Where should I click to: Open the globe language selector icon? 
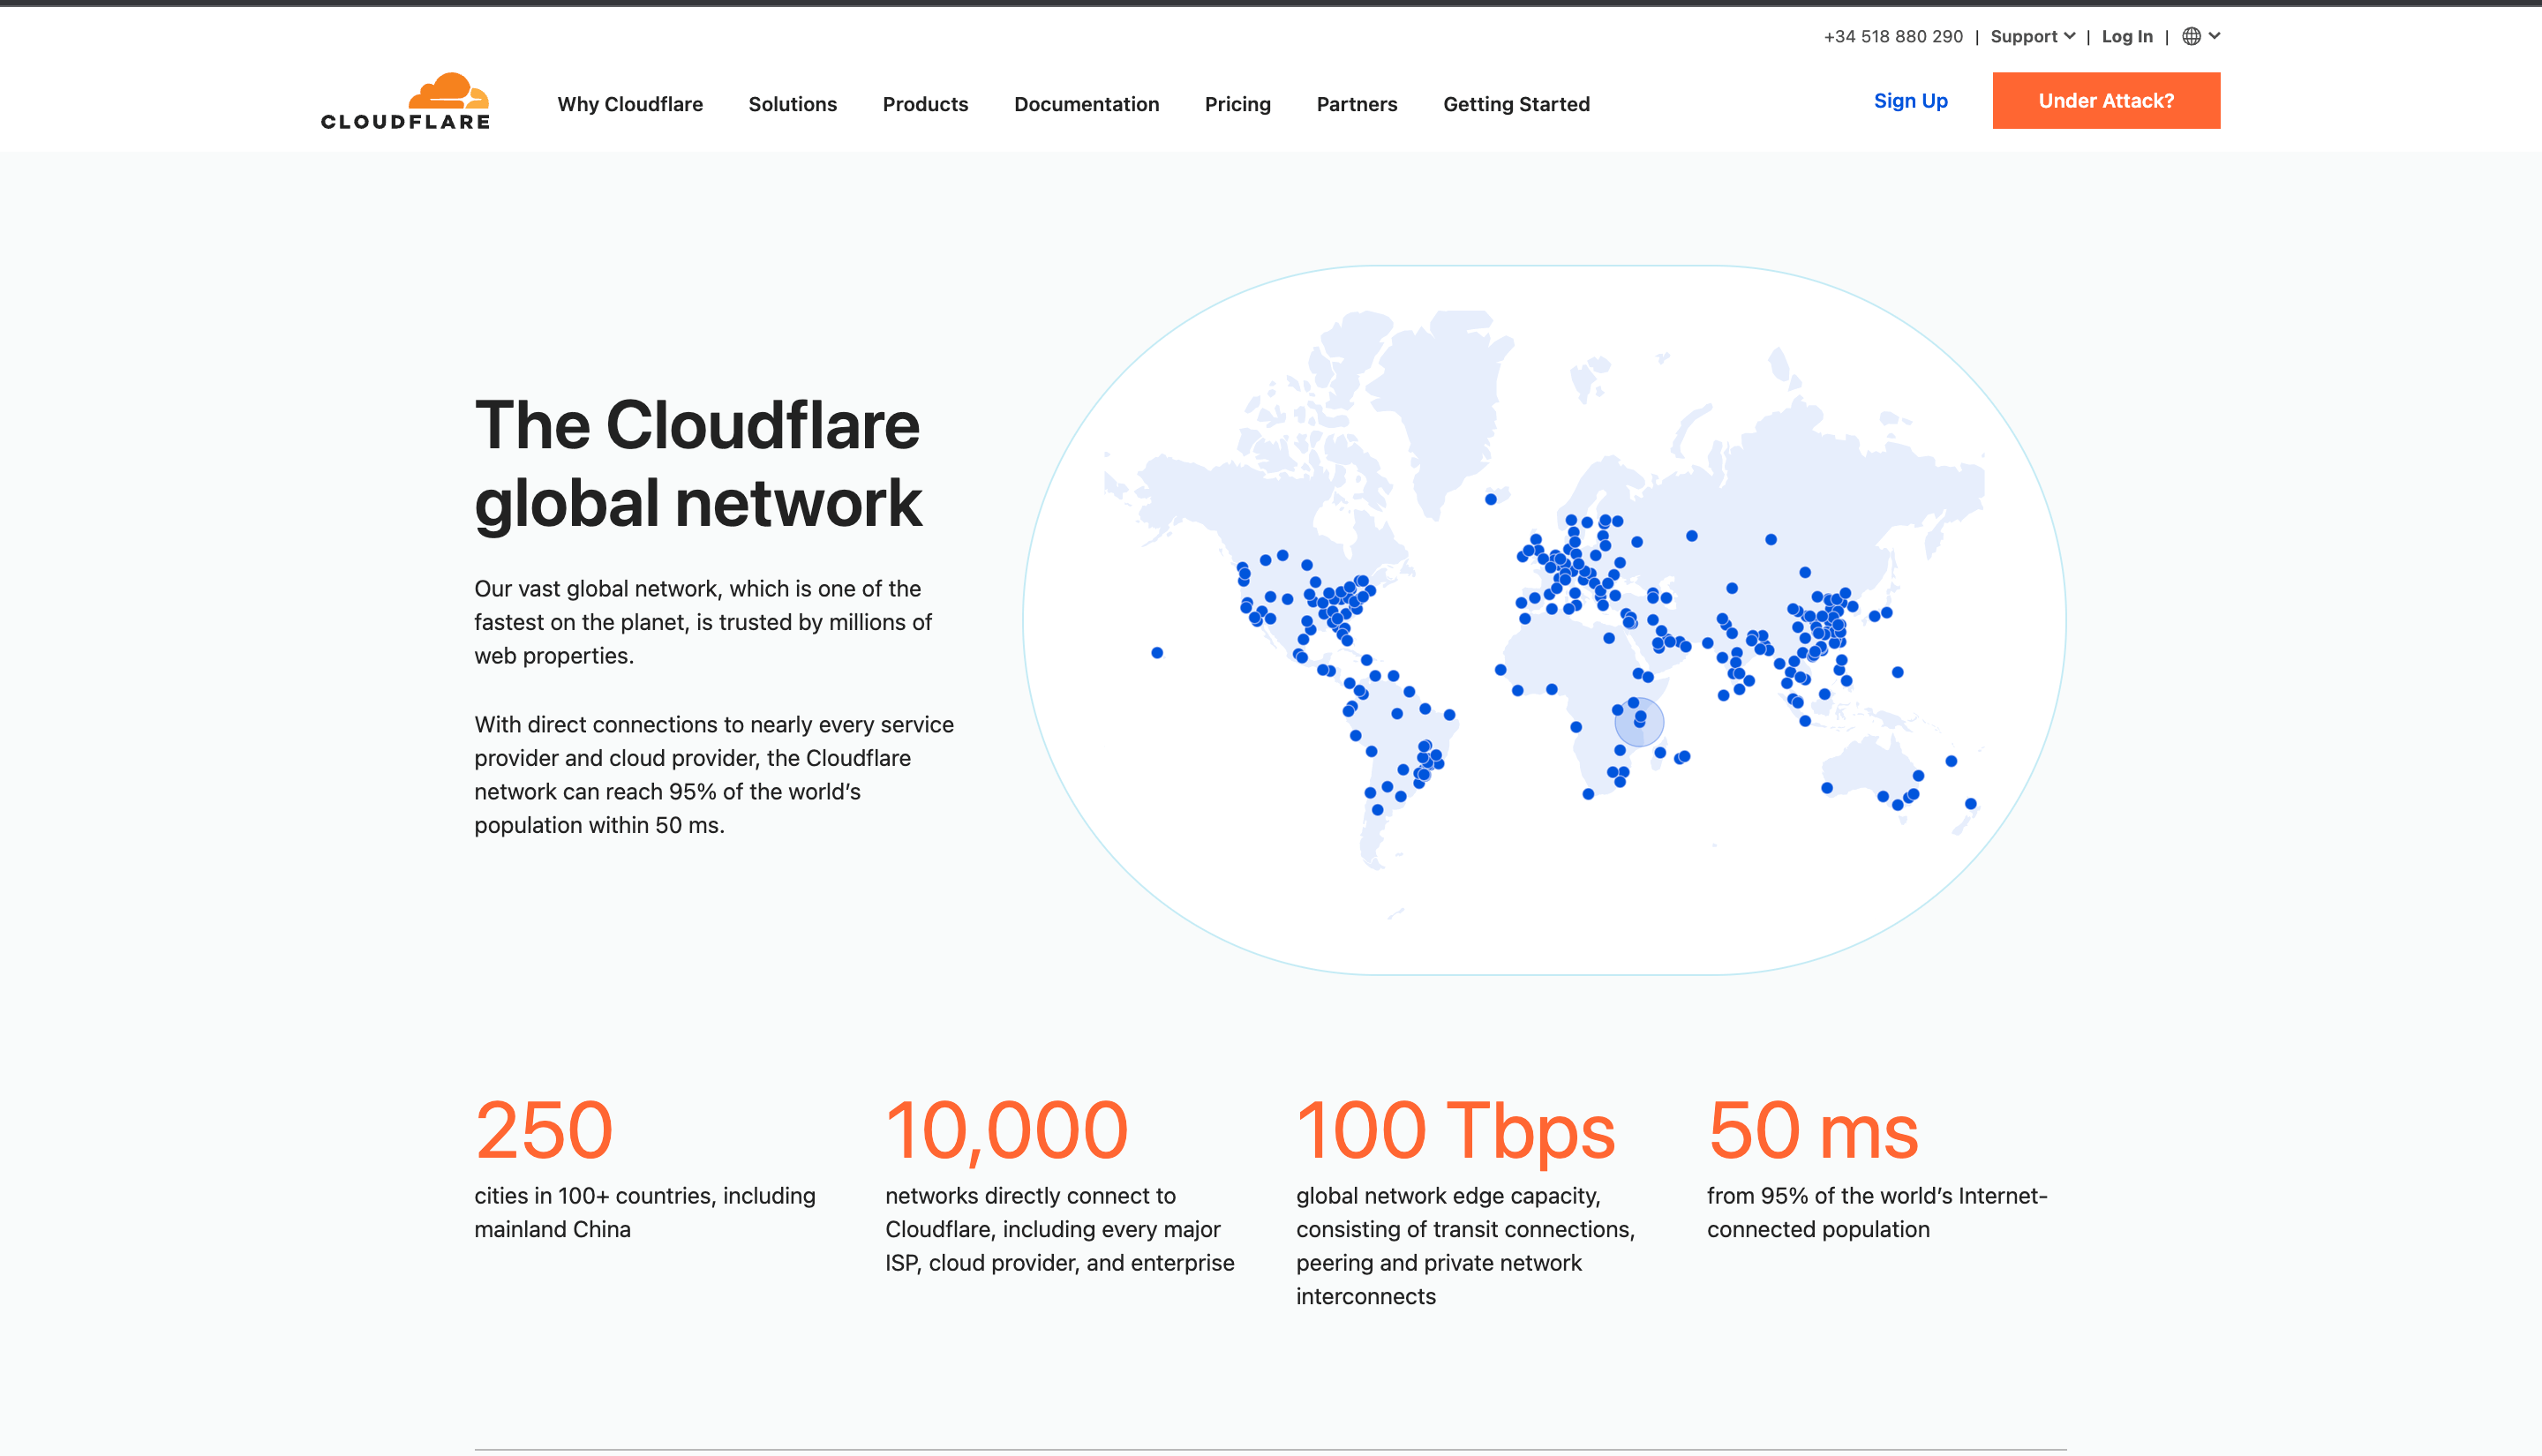coord(2191,36)
